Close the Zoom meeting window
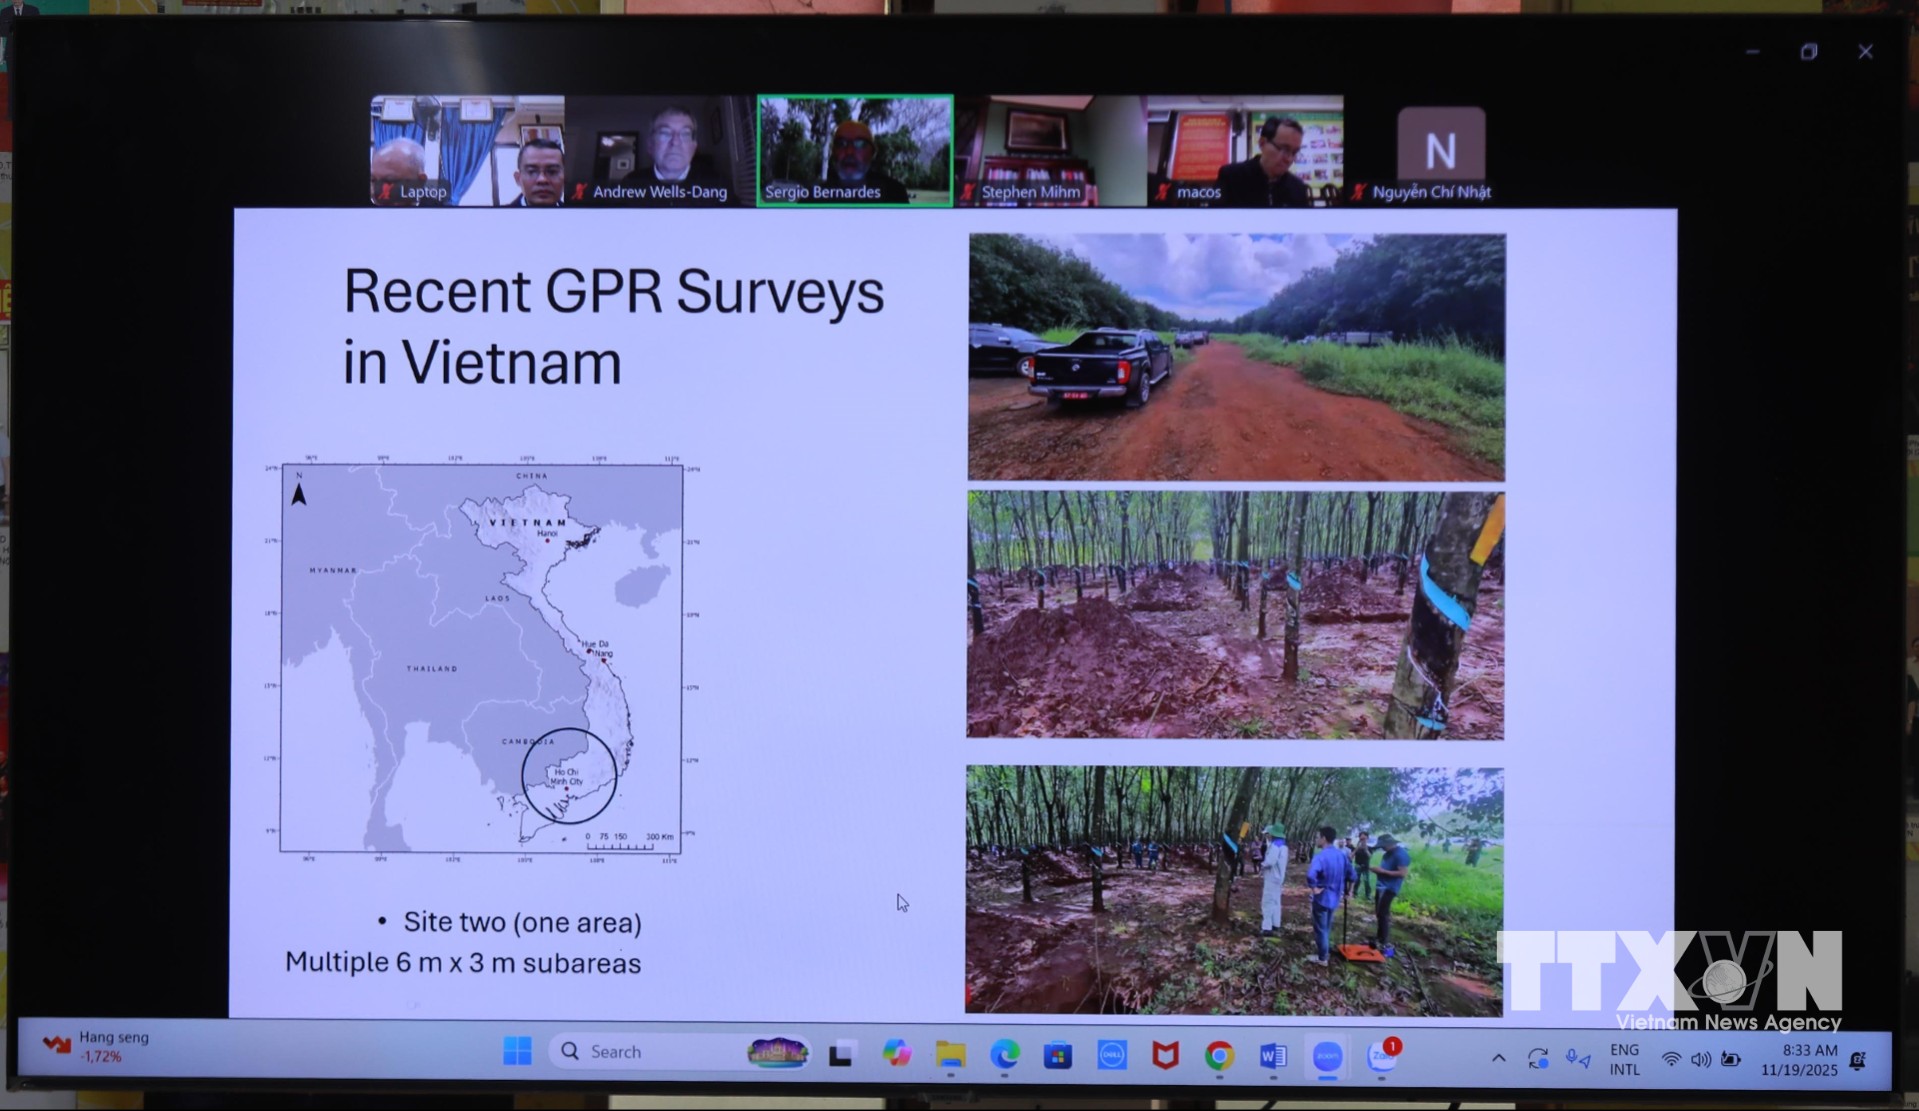This screenshot has height=1111, width=1919. (1865, 52)
